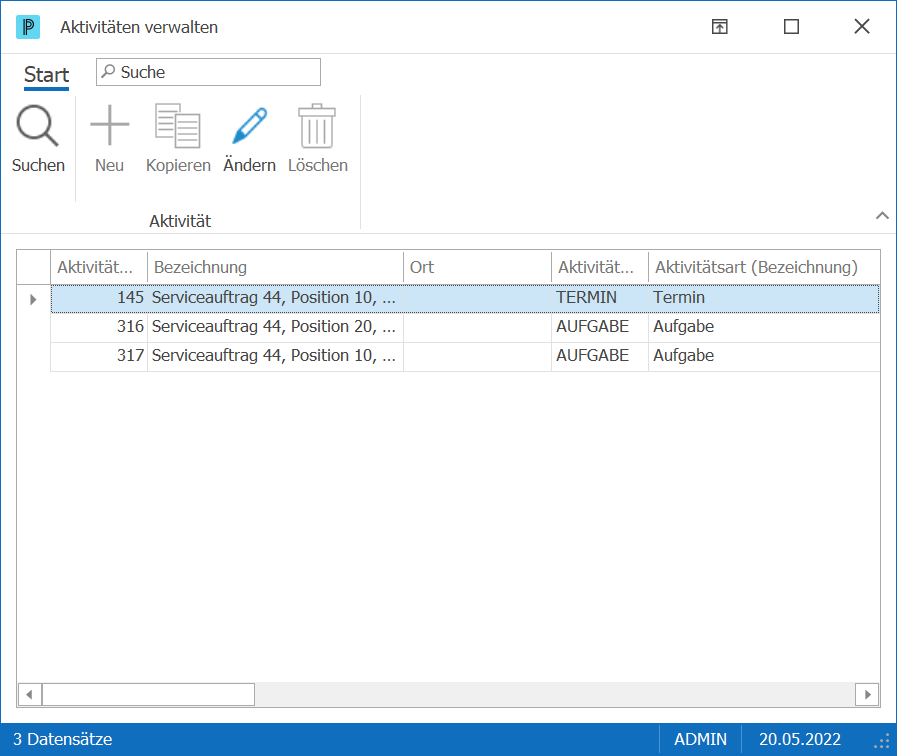Image resolution: width=897 pixels, height=756 pixels.
Task: Click the date 20.05.2022 in status bar
Action: pyautogui.click(x=800, y=739)
